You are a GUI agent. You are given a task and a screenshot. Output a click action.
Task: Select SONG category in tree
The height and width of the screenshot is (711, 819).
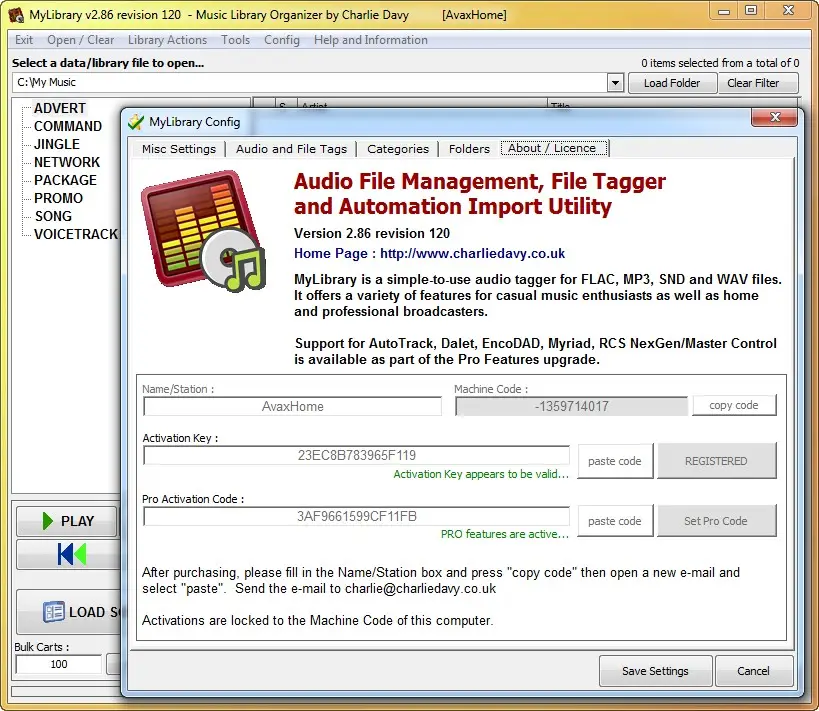53,216
